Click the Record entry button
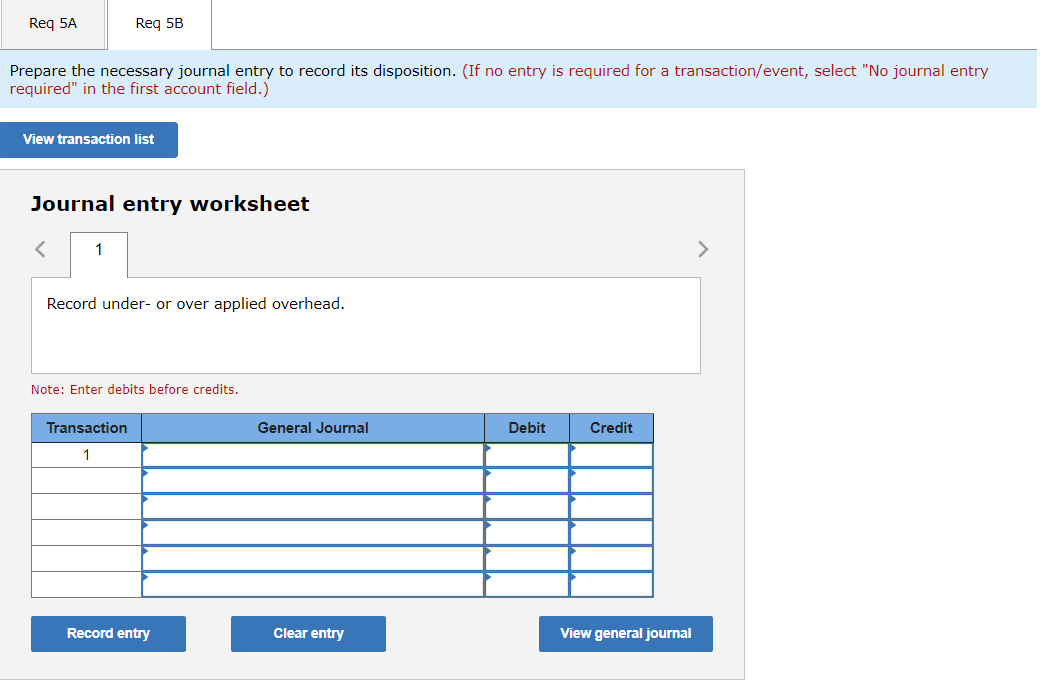This screenshot has width=1043, height=700. pyautogui.click(x=108, y=633)
